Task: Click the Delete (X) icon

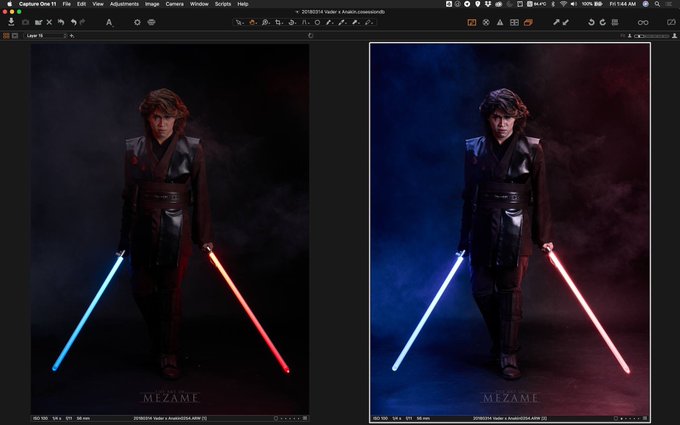Action: 49,22
